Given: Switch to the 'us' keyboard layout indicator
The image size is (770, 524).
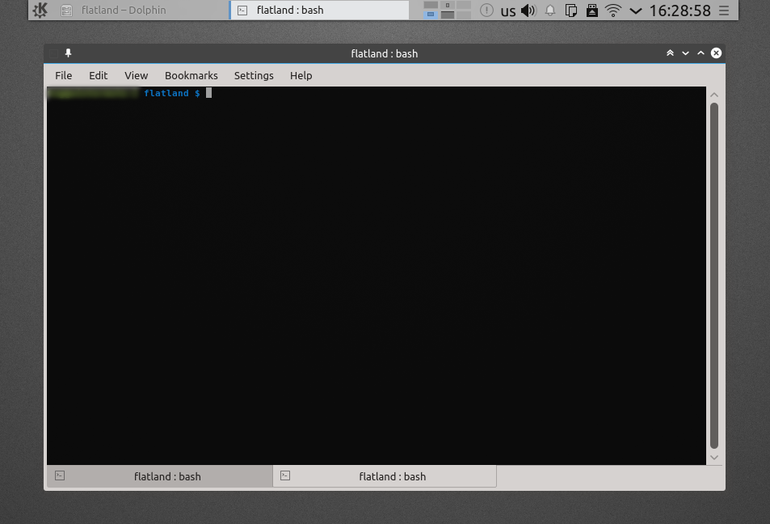Looking at the screenshot, I should 508,11.
